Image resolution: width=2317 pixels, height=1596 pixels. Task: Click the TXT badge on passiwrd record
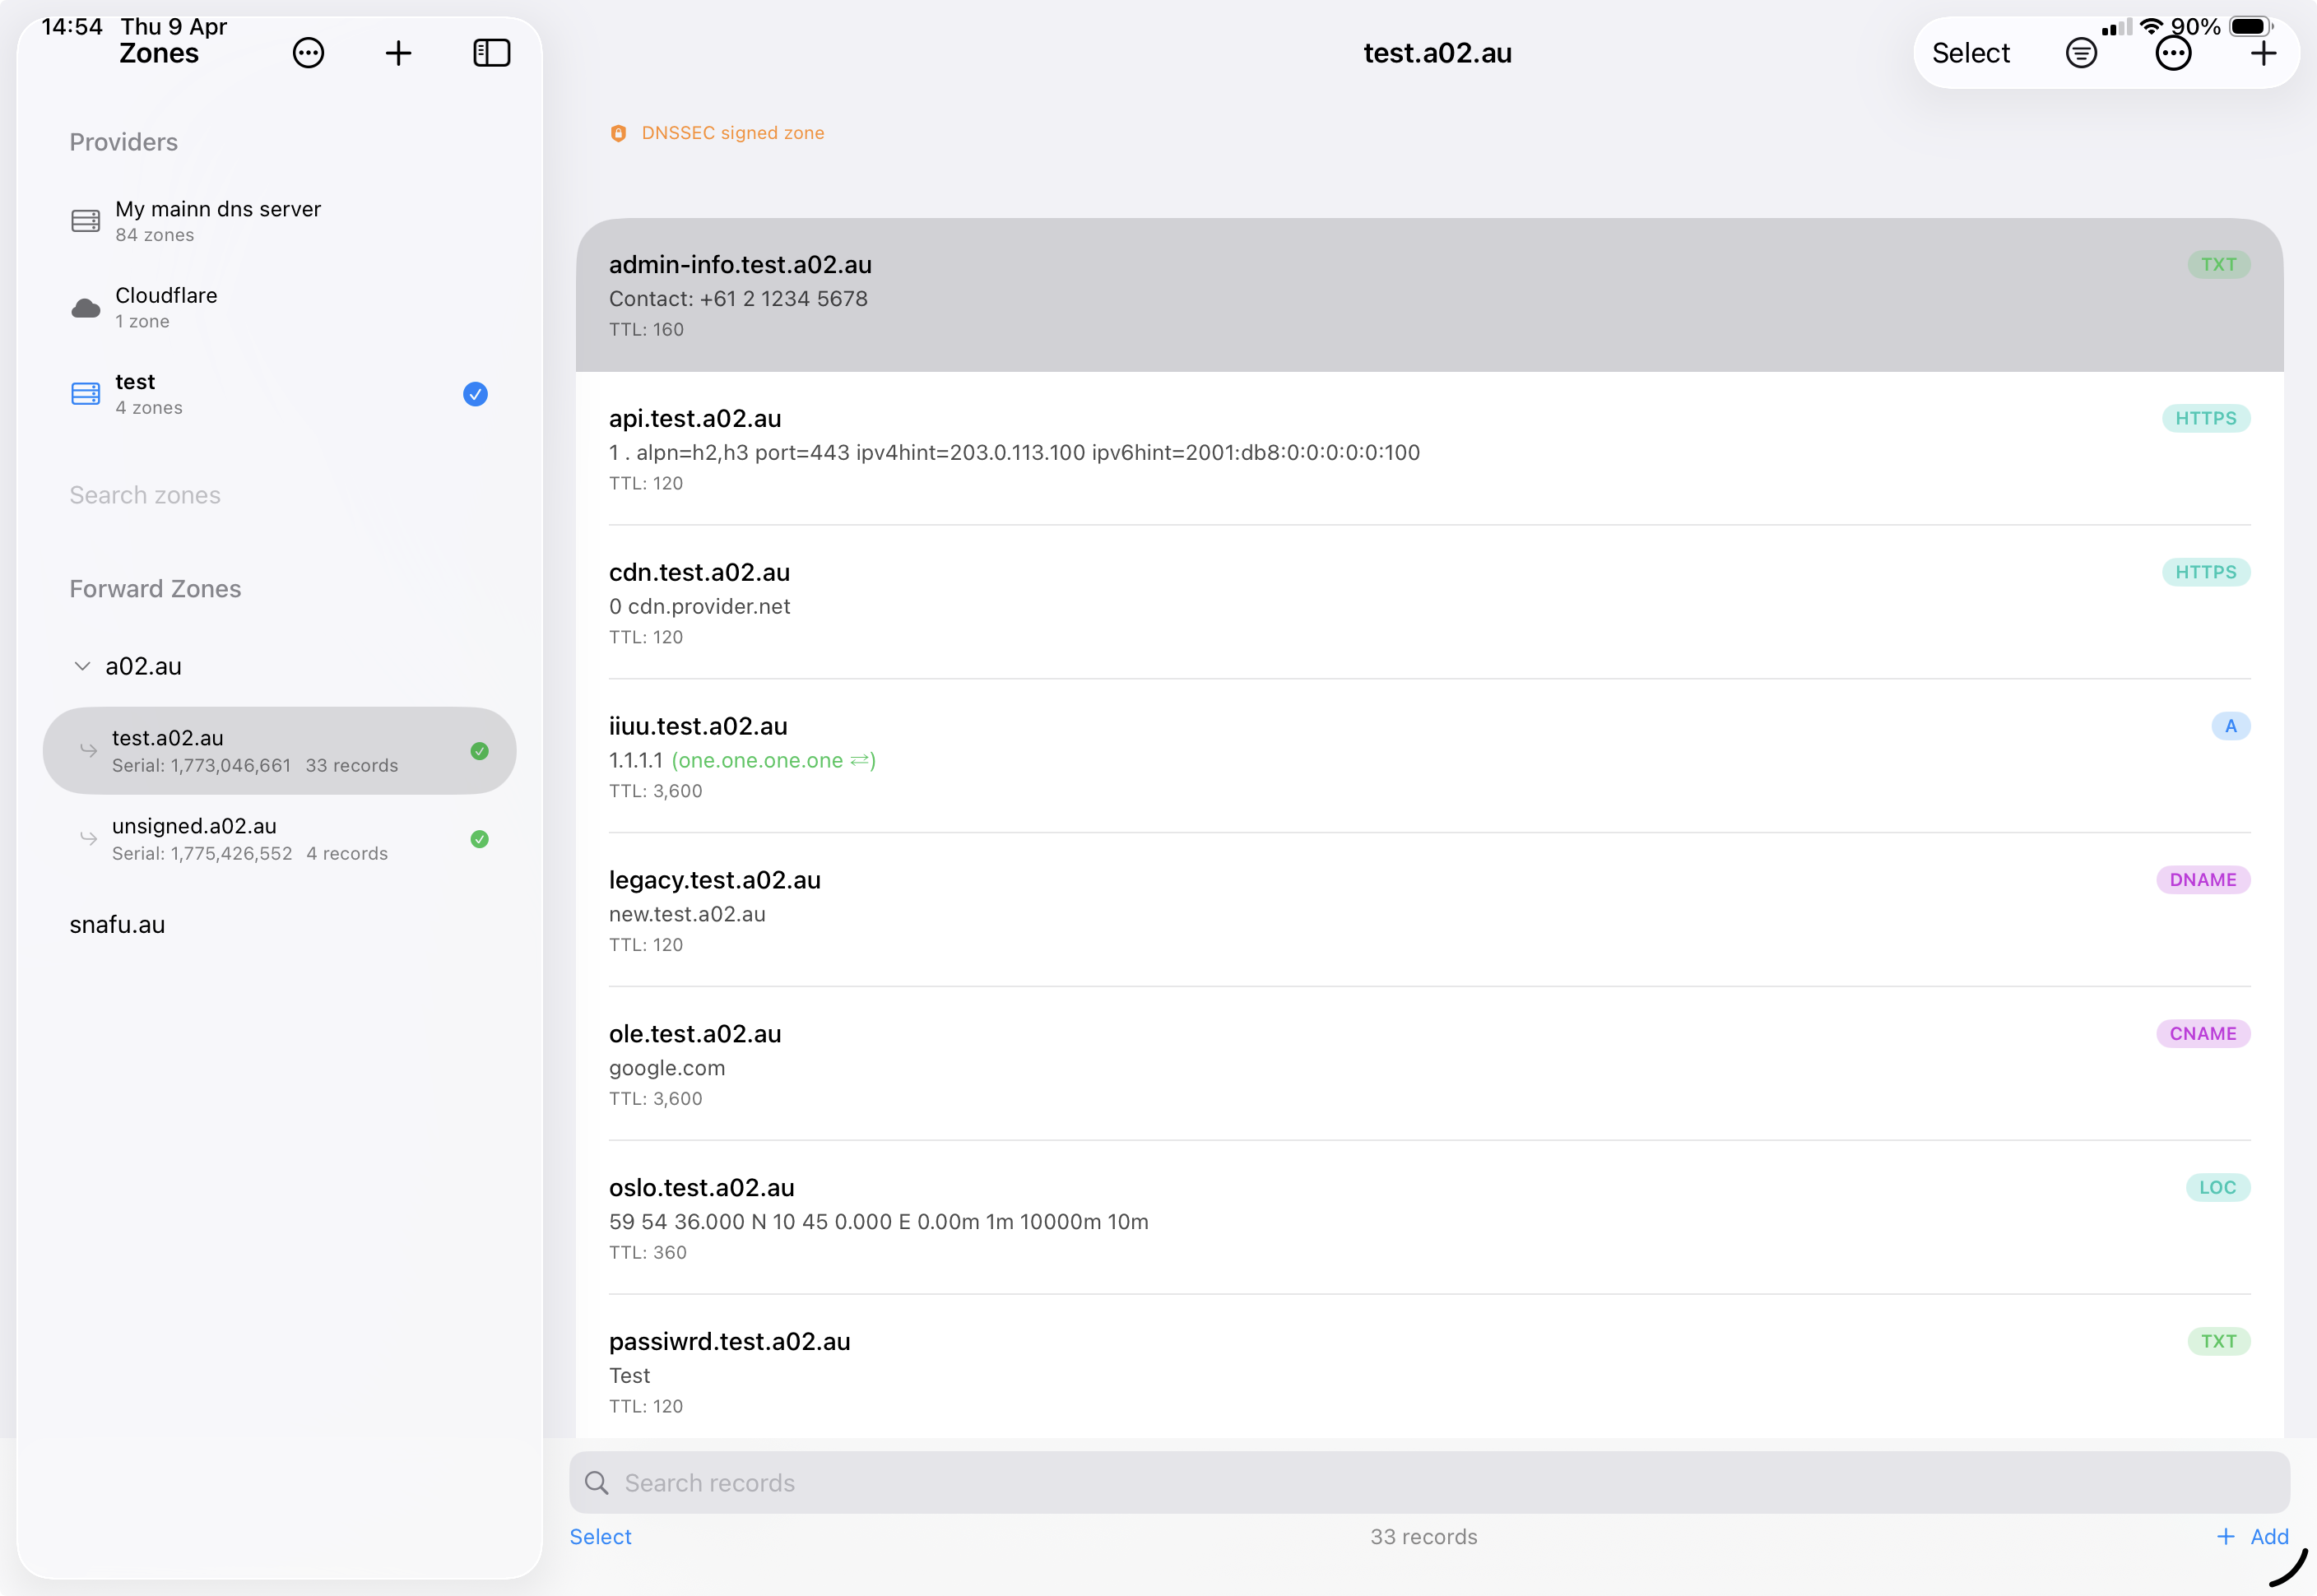pos(2218,1342)
